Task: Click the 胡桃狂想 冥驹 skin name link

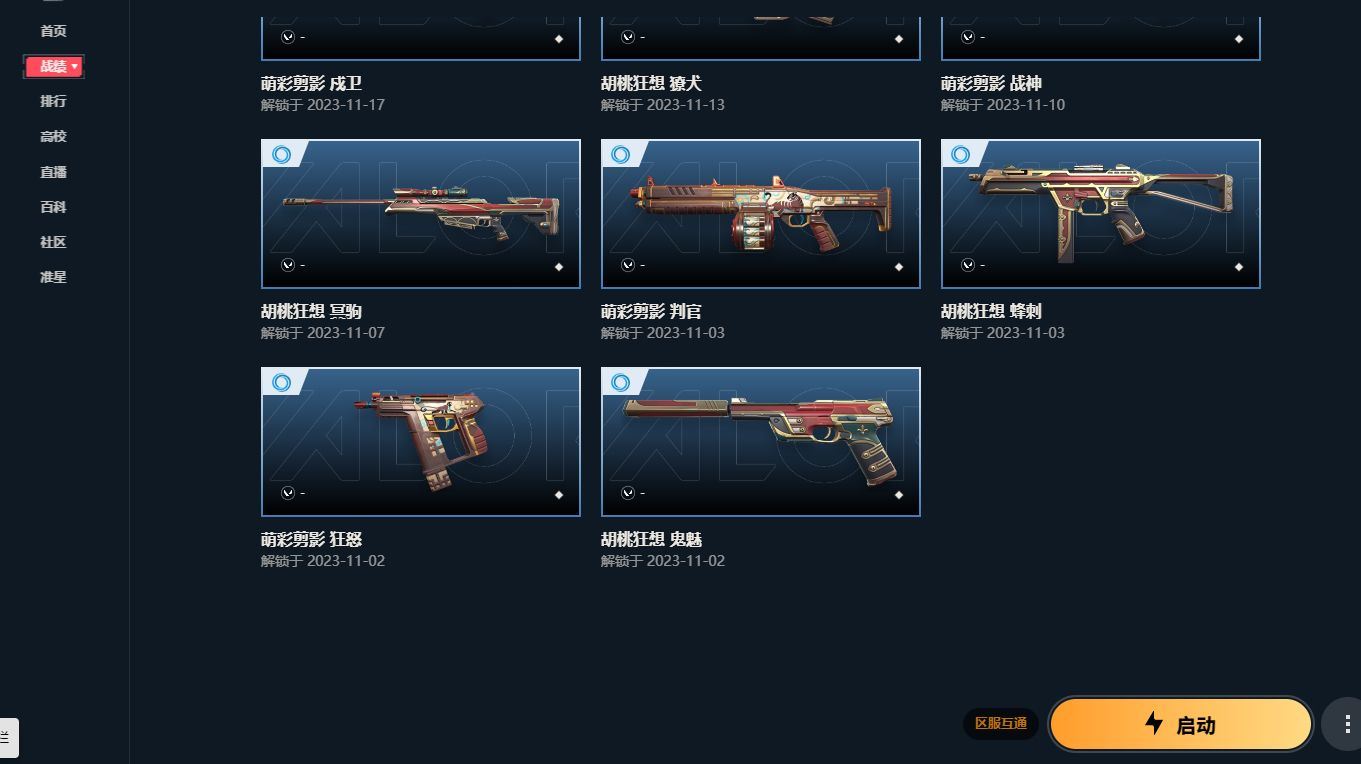Action: click(x=311, y=311)
